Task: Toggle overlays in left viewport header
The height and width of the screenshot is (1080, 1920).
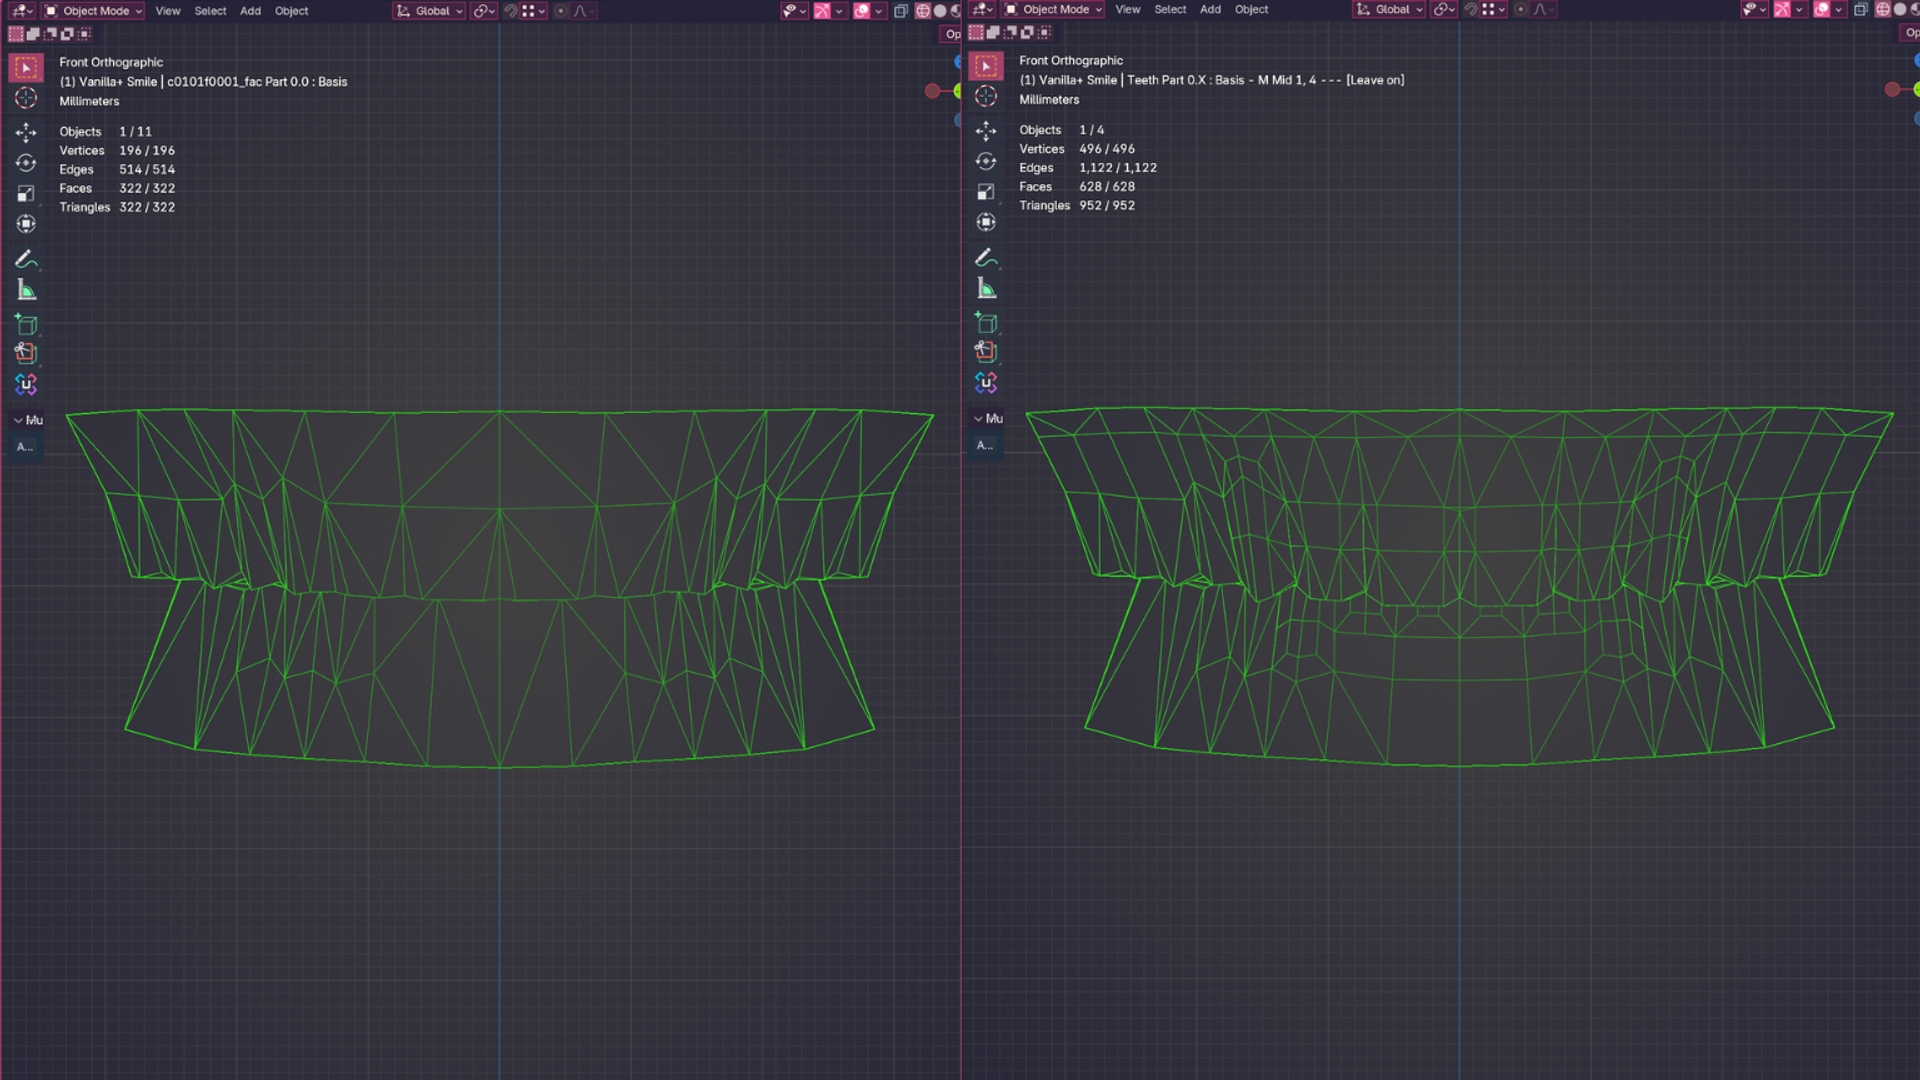Action: [x=861, y=11]
